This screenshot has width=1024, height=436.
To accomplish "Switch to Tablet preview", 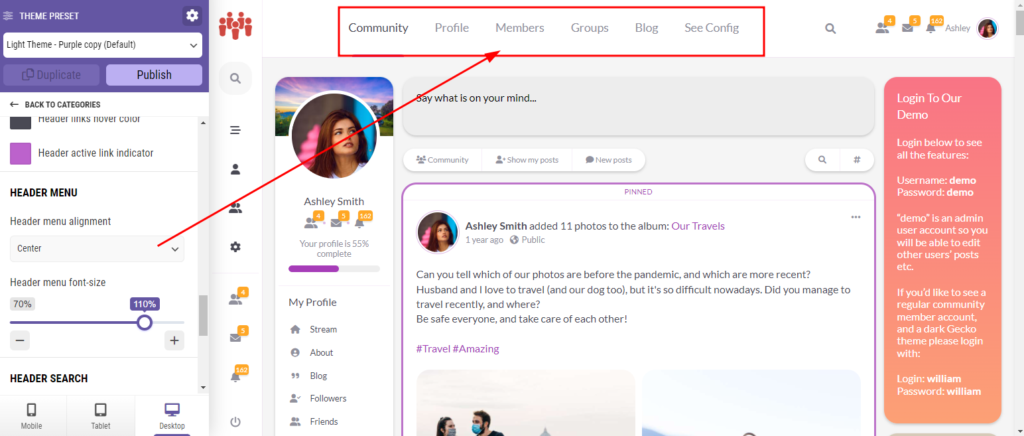I will tap(100, 415).
